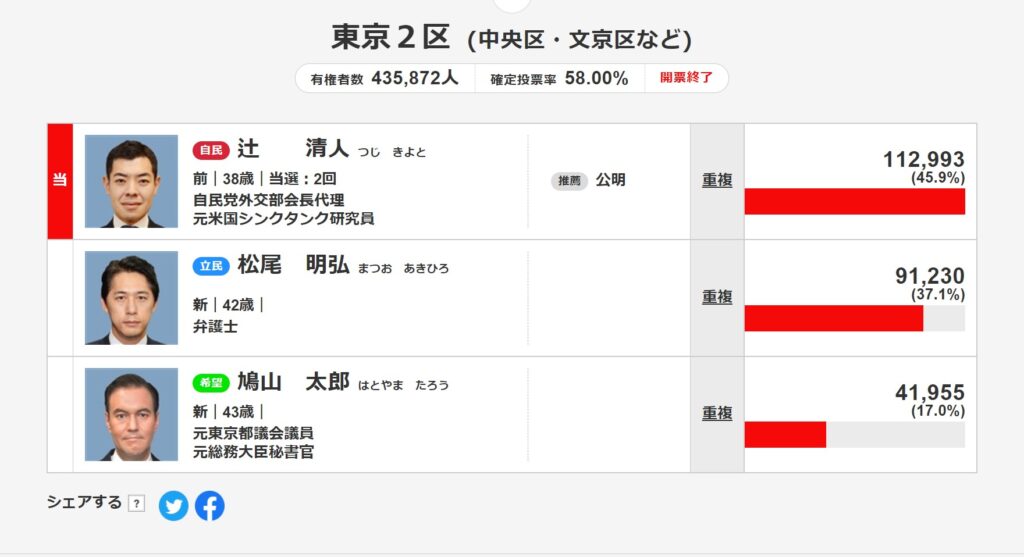1024x557 pixels.
Task: Click the 希望 party badge
Action: click(x=211, y=383)
